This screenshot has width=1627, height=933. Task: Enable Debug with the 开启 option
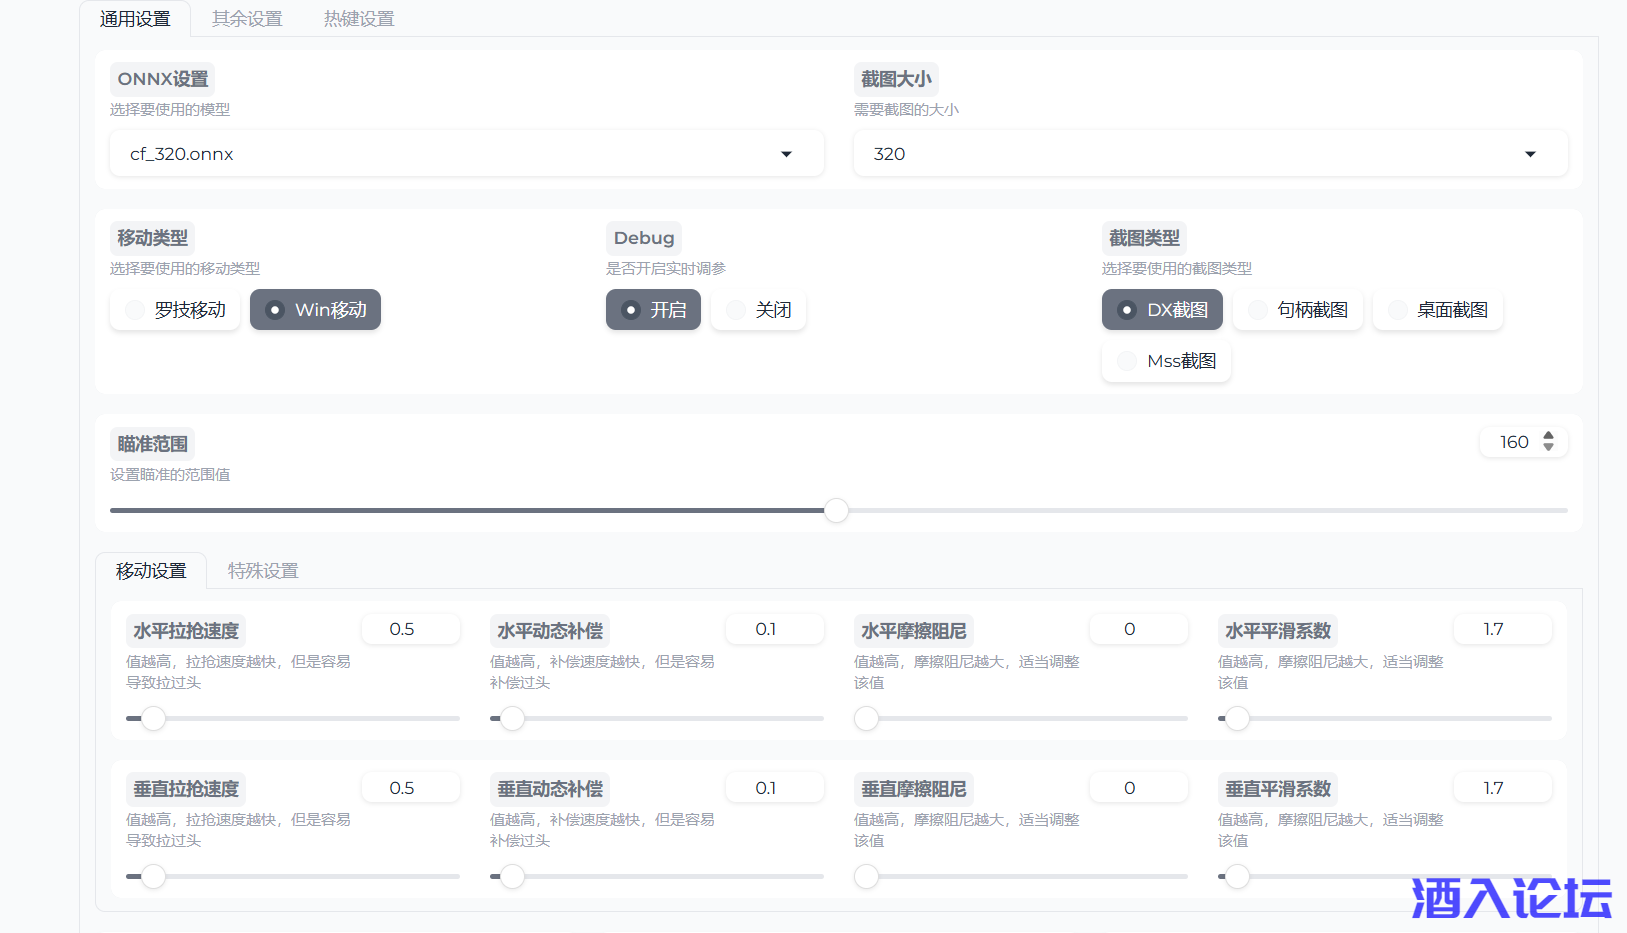point(653,310)
